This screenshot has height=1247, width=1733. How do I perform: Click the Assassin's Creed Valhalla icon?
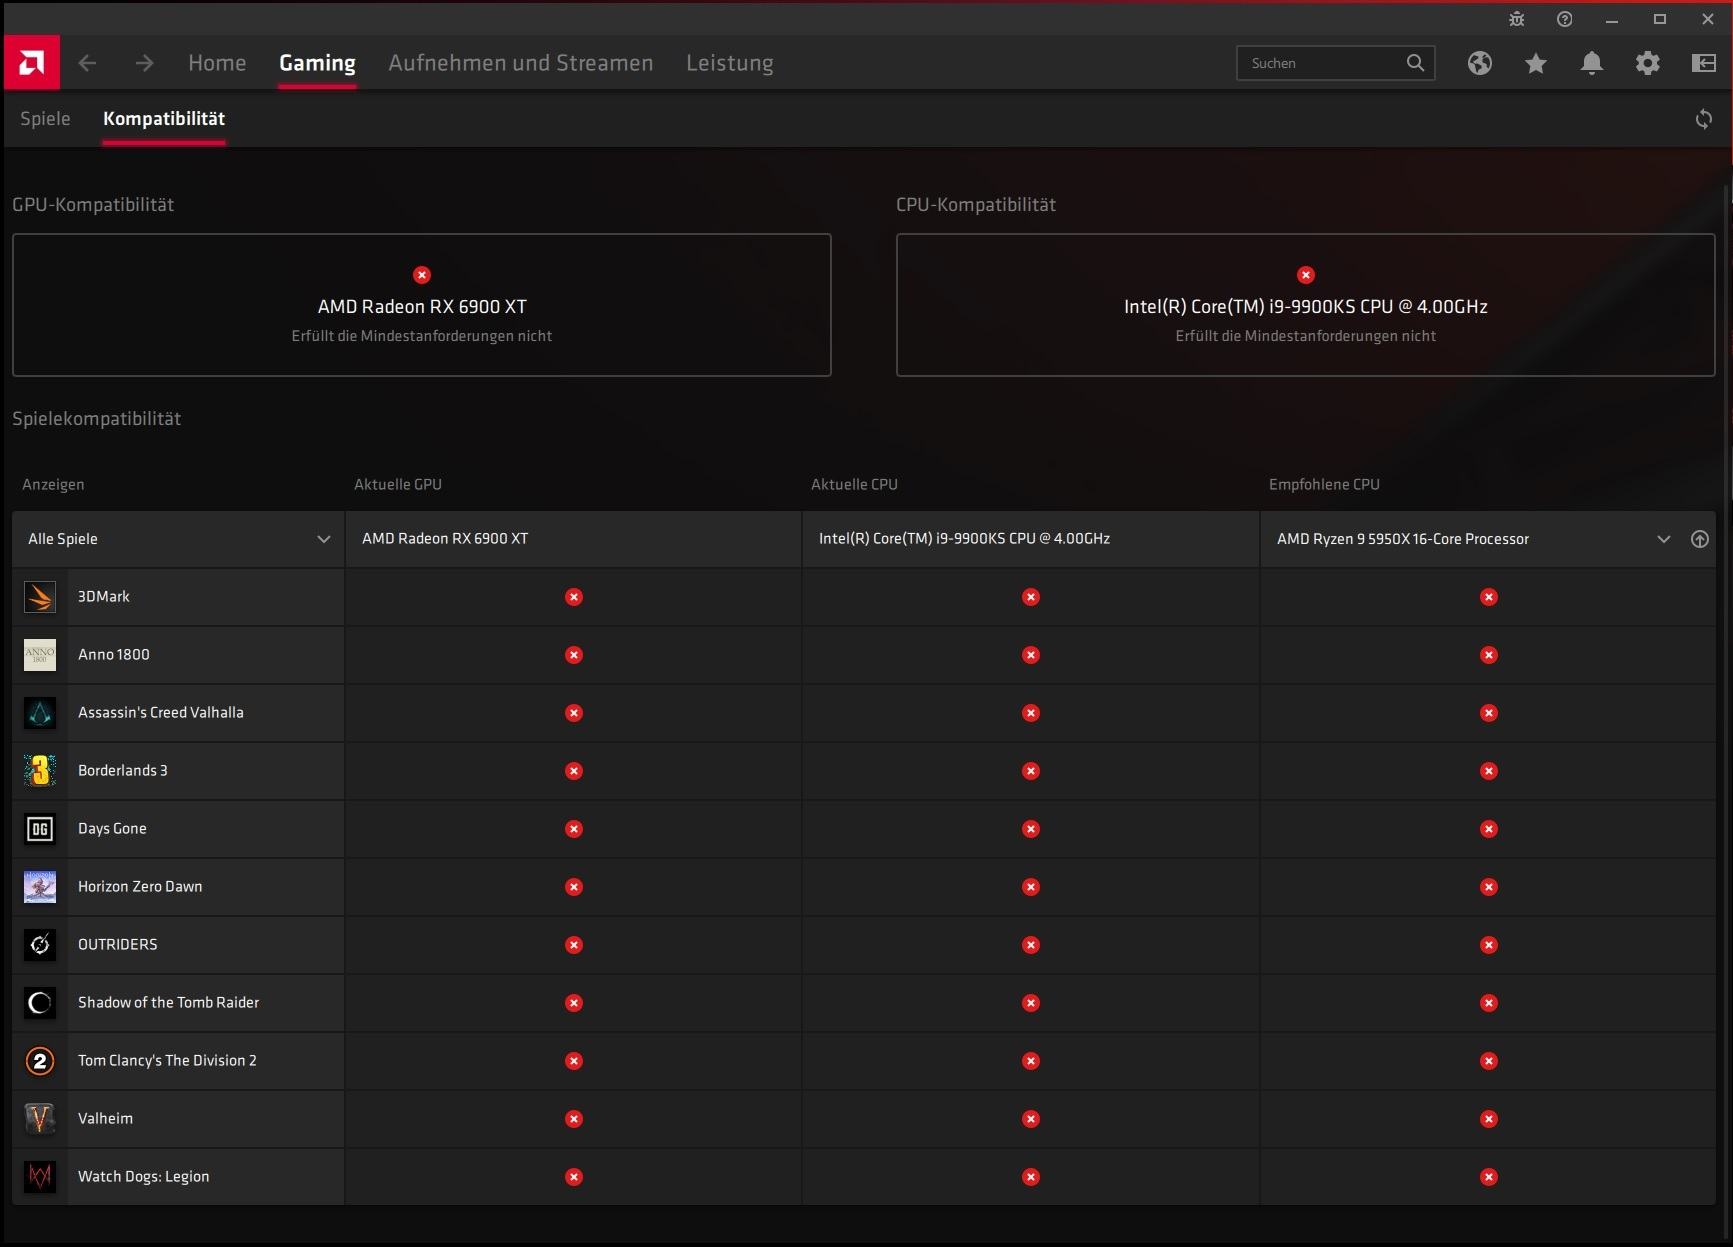tap(40, 713)
